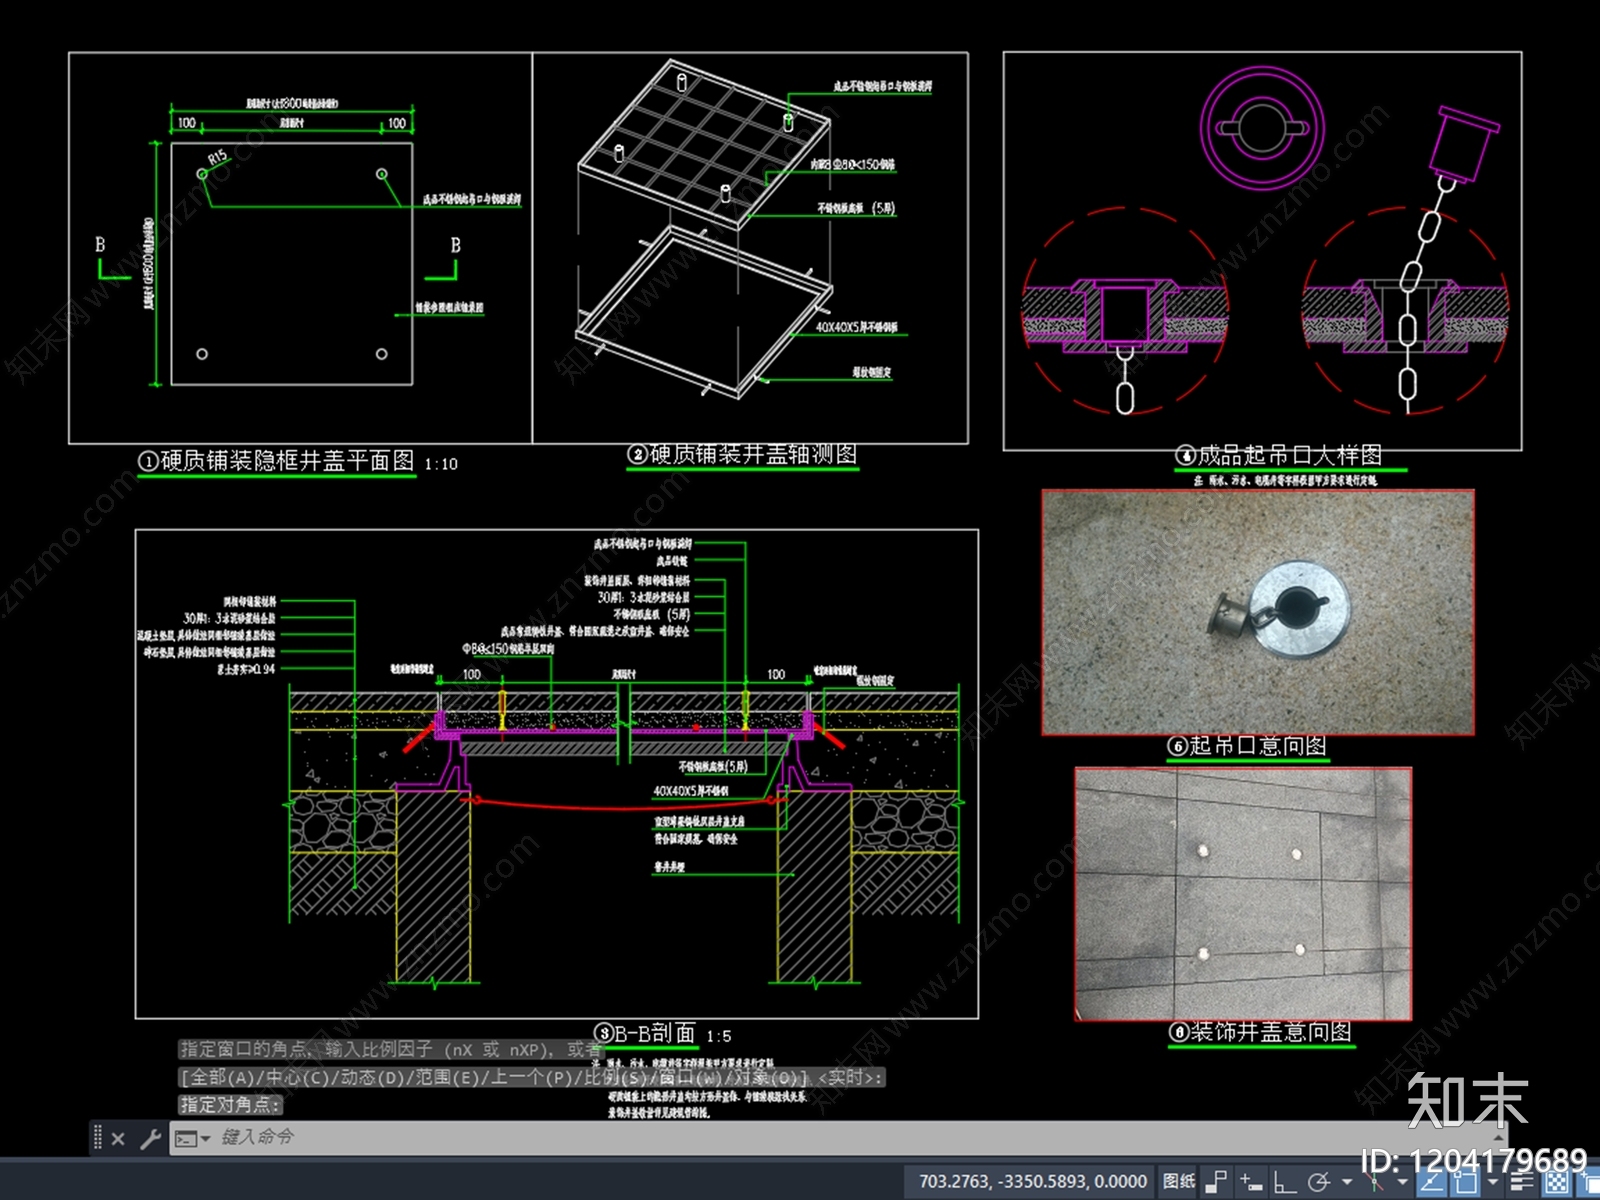This screenshot has width=1600, height=1200.
Task: Open Polar Tracking angle dropdown arrow
Action: click(x=1347, y=1182)
